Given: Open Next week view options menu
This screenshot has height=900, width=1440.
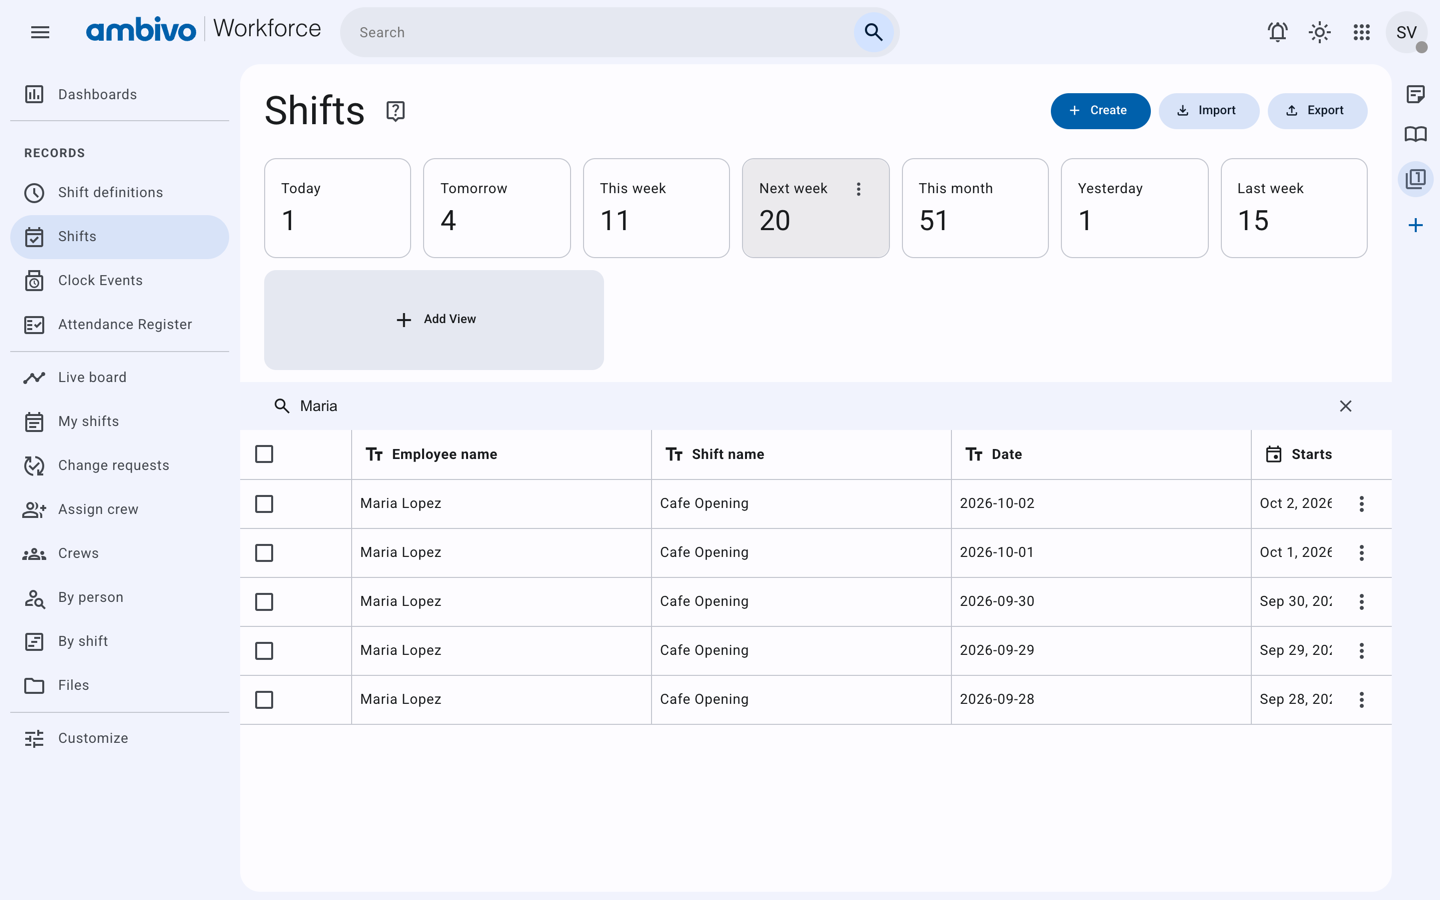Looking at the screenshot, I should pyautogui.click(x=858, y=189).
